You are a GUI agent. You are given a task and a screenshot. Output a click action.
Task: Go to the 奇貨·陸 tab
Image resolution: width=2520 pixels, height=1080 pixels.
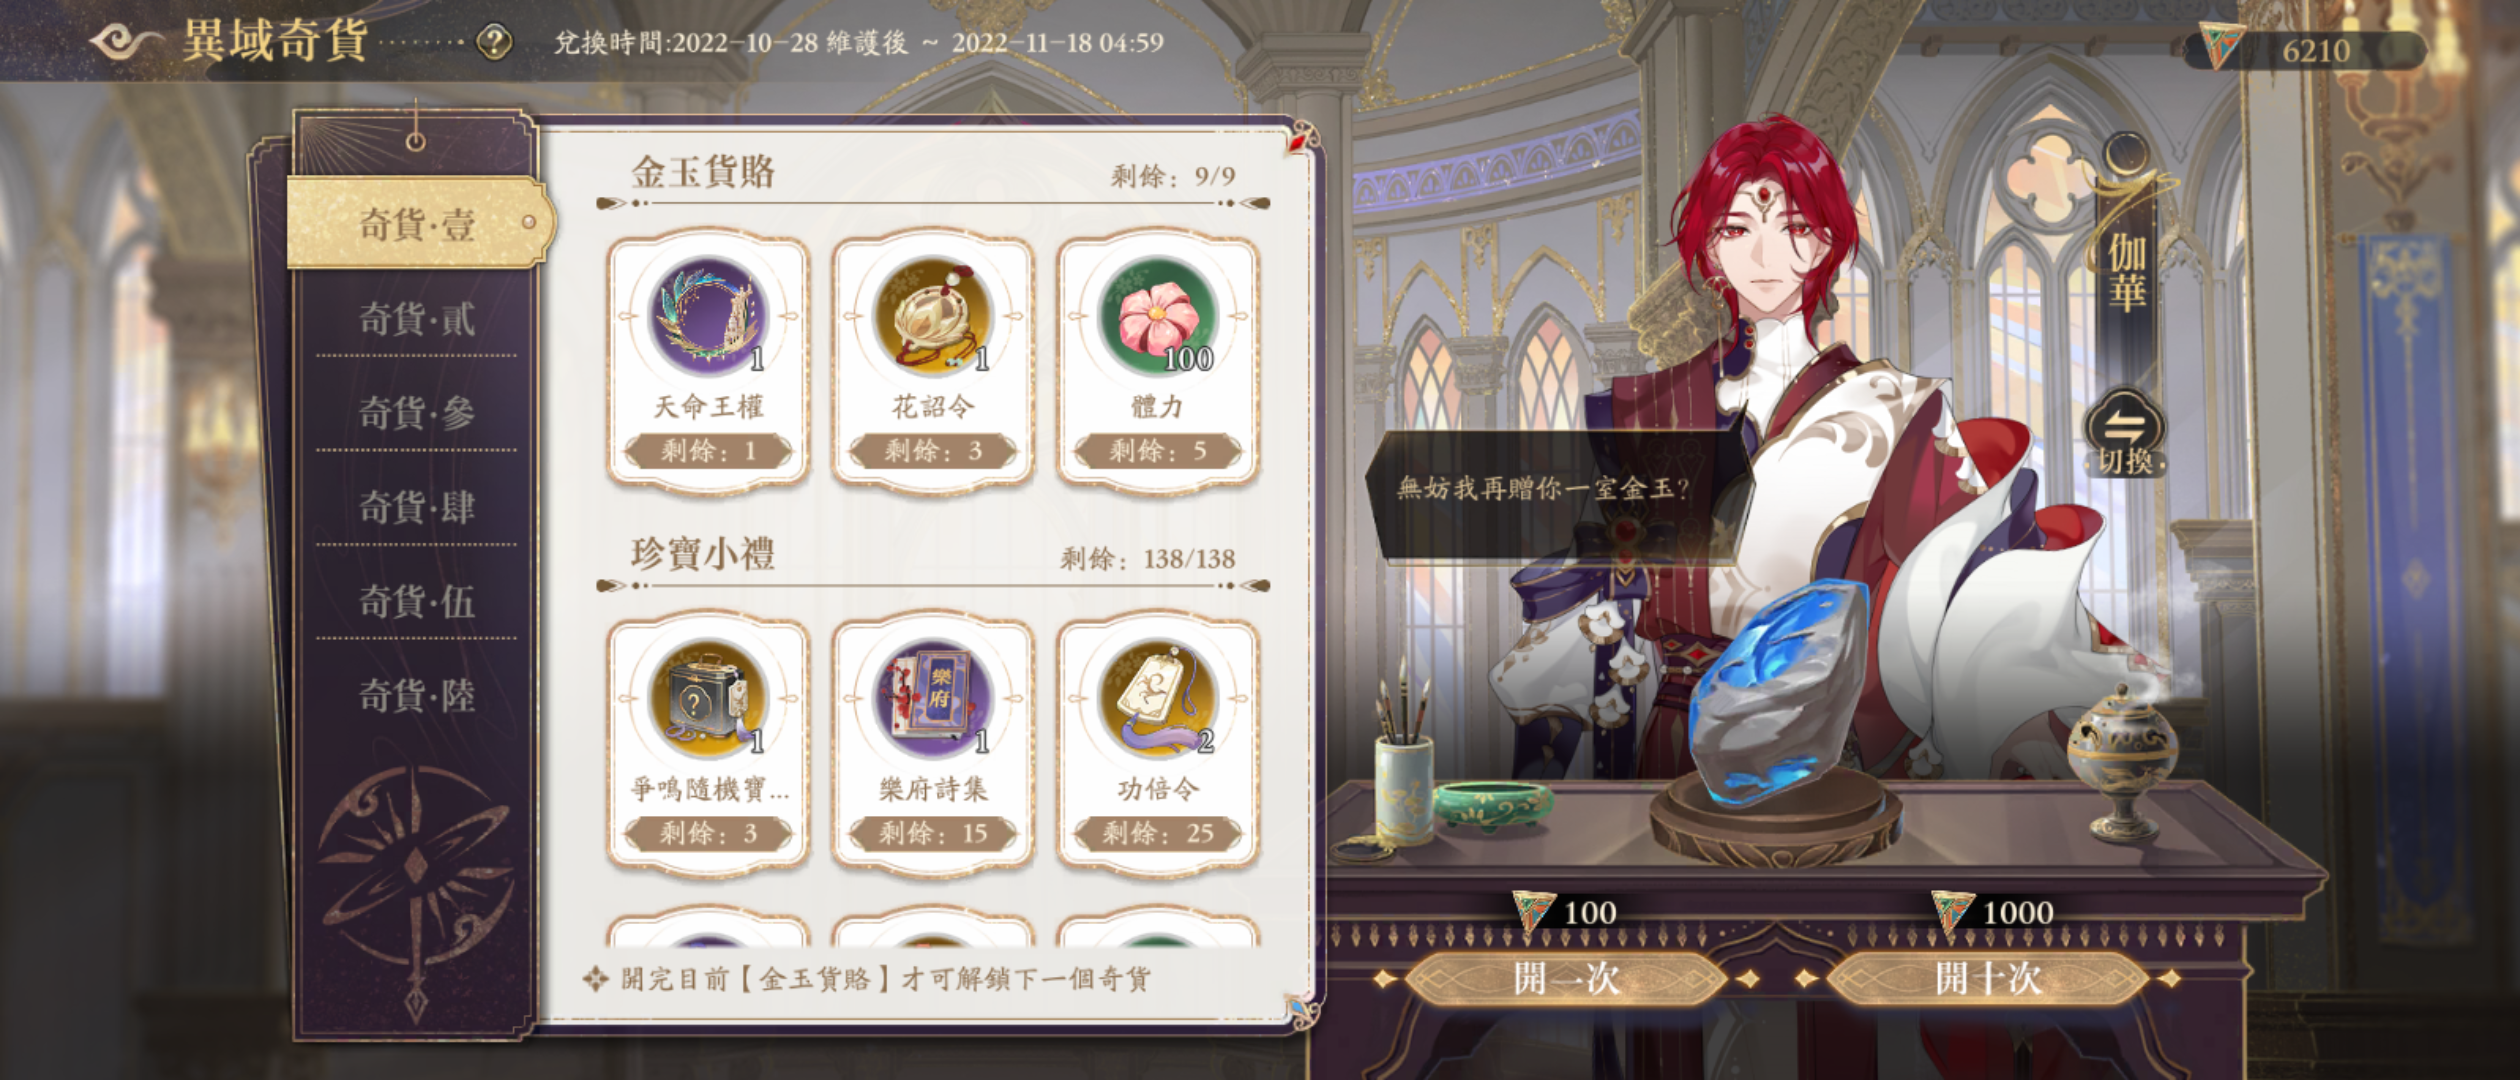(x=417, y=695)
